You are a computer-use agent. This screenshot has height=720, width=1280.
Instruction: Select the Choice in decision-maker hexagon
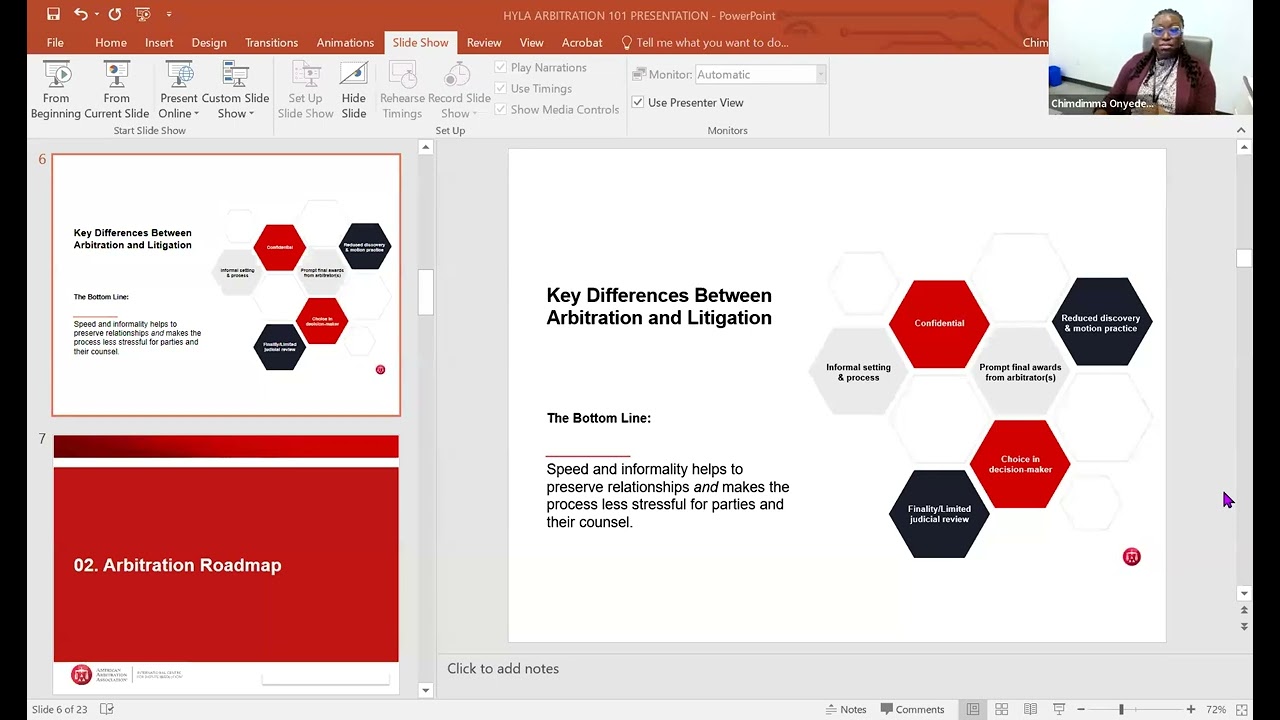click(1020, 464)
